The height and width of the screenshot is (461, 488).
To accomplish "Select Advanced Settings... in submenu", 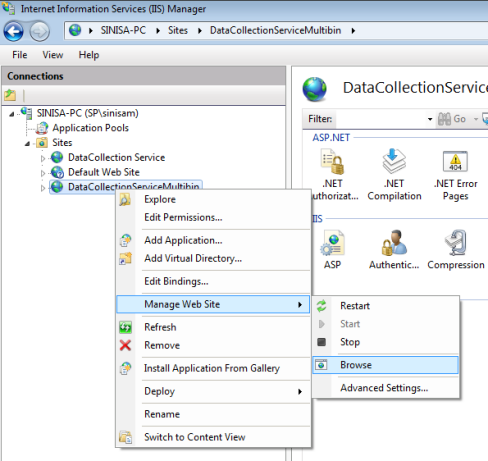I will (386, 388).
